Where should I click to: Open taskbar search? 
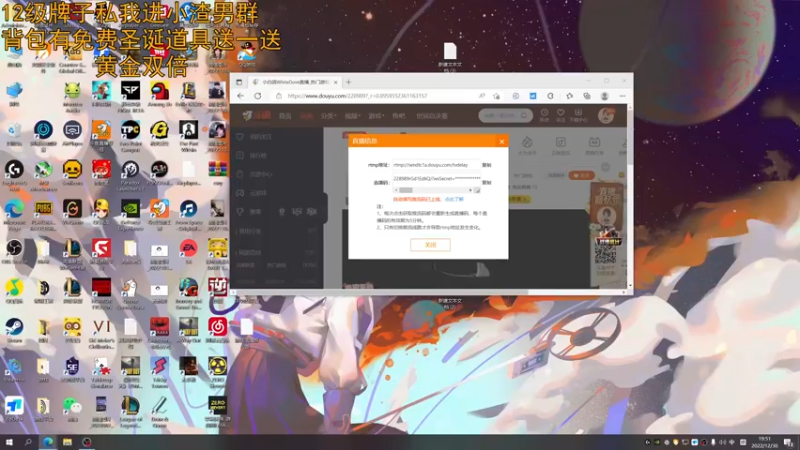[28, 442]
